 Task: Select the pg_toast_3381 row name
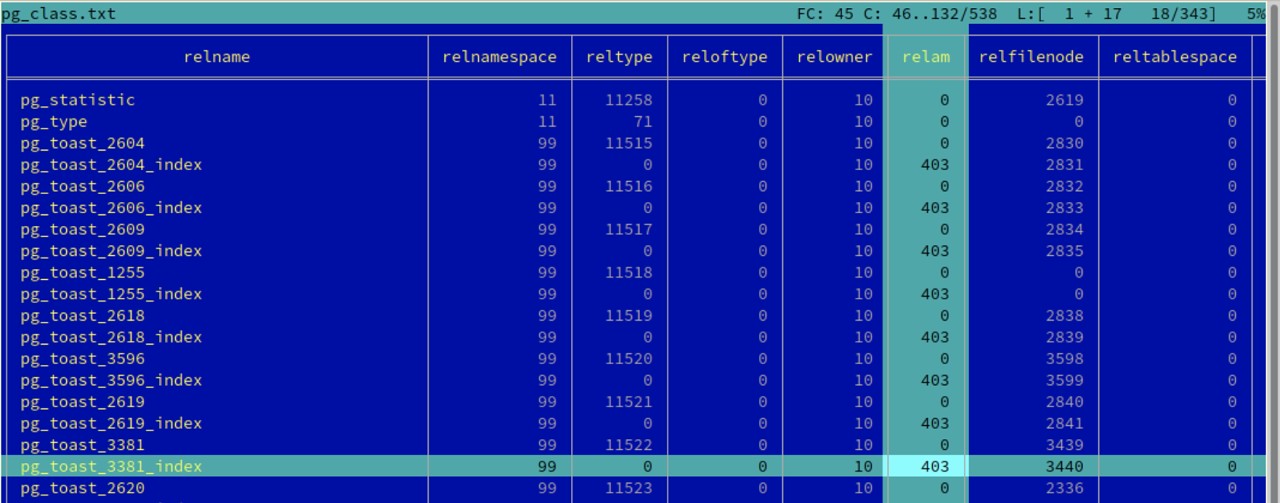[x=83, y=445]
